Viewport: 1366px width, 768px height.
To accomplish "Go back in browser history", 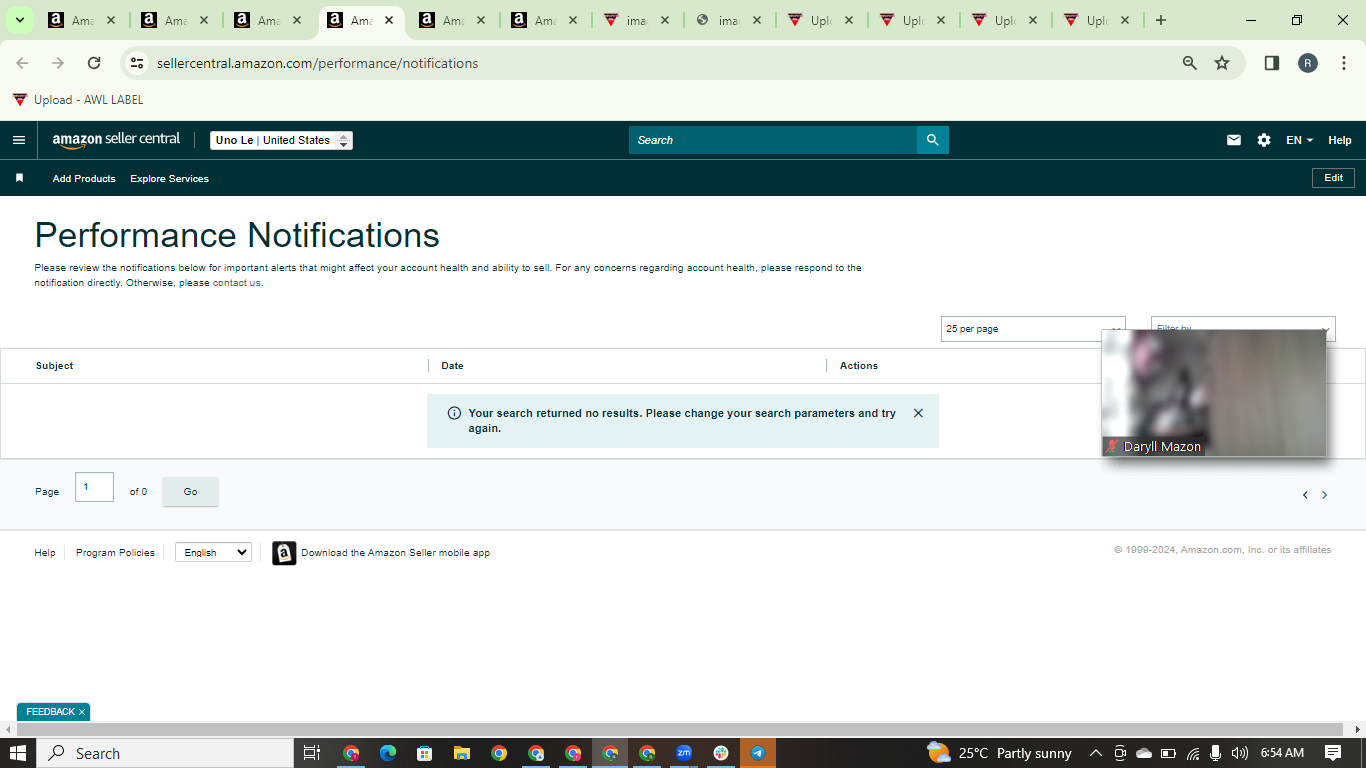I will 22,63.
